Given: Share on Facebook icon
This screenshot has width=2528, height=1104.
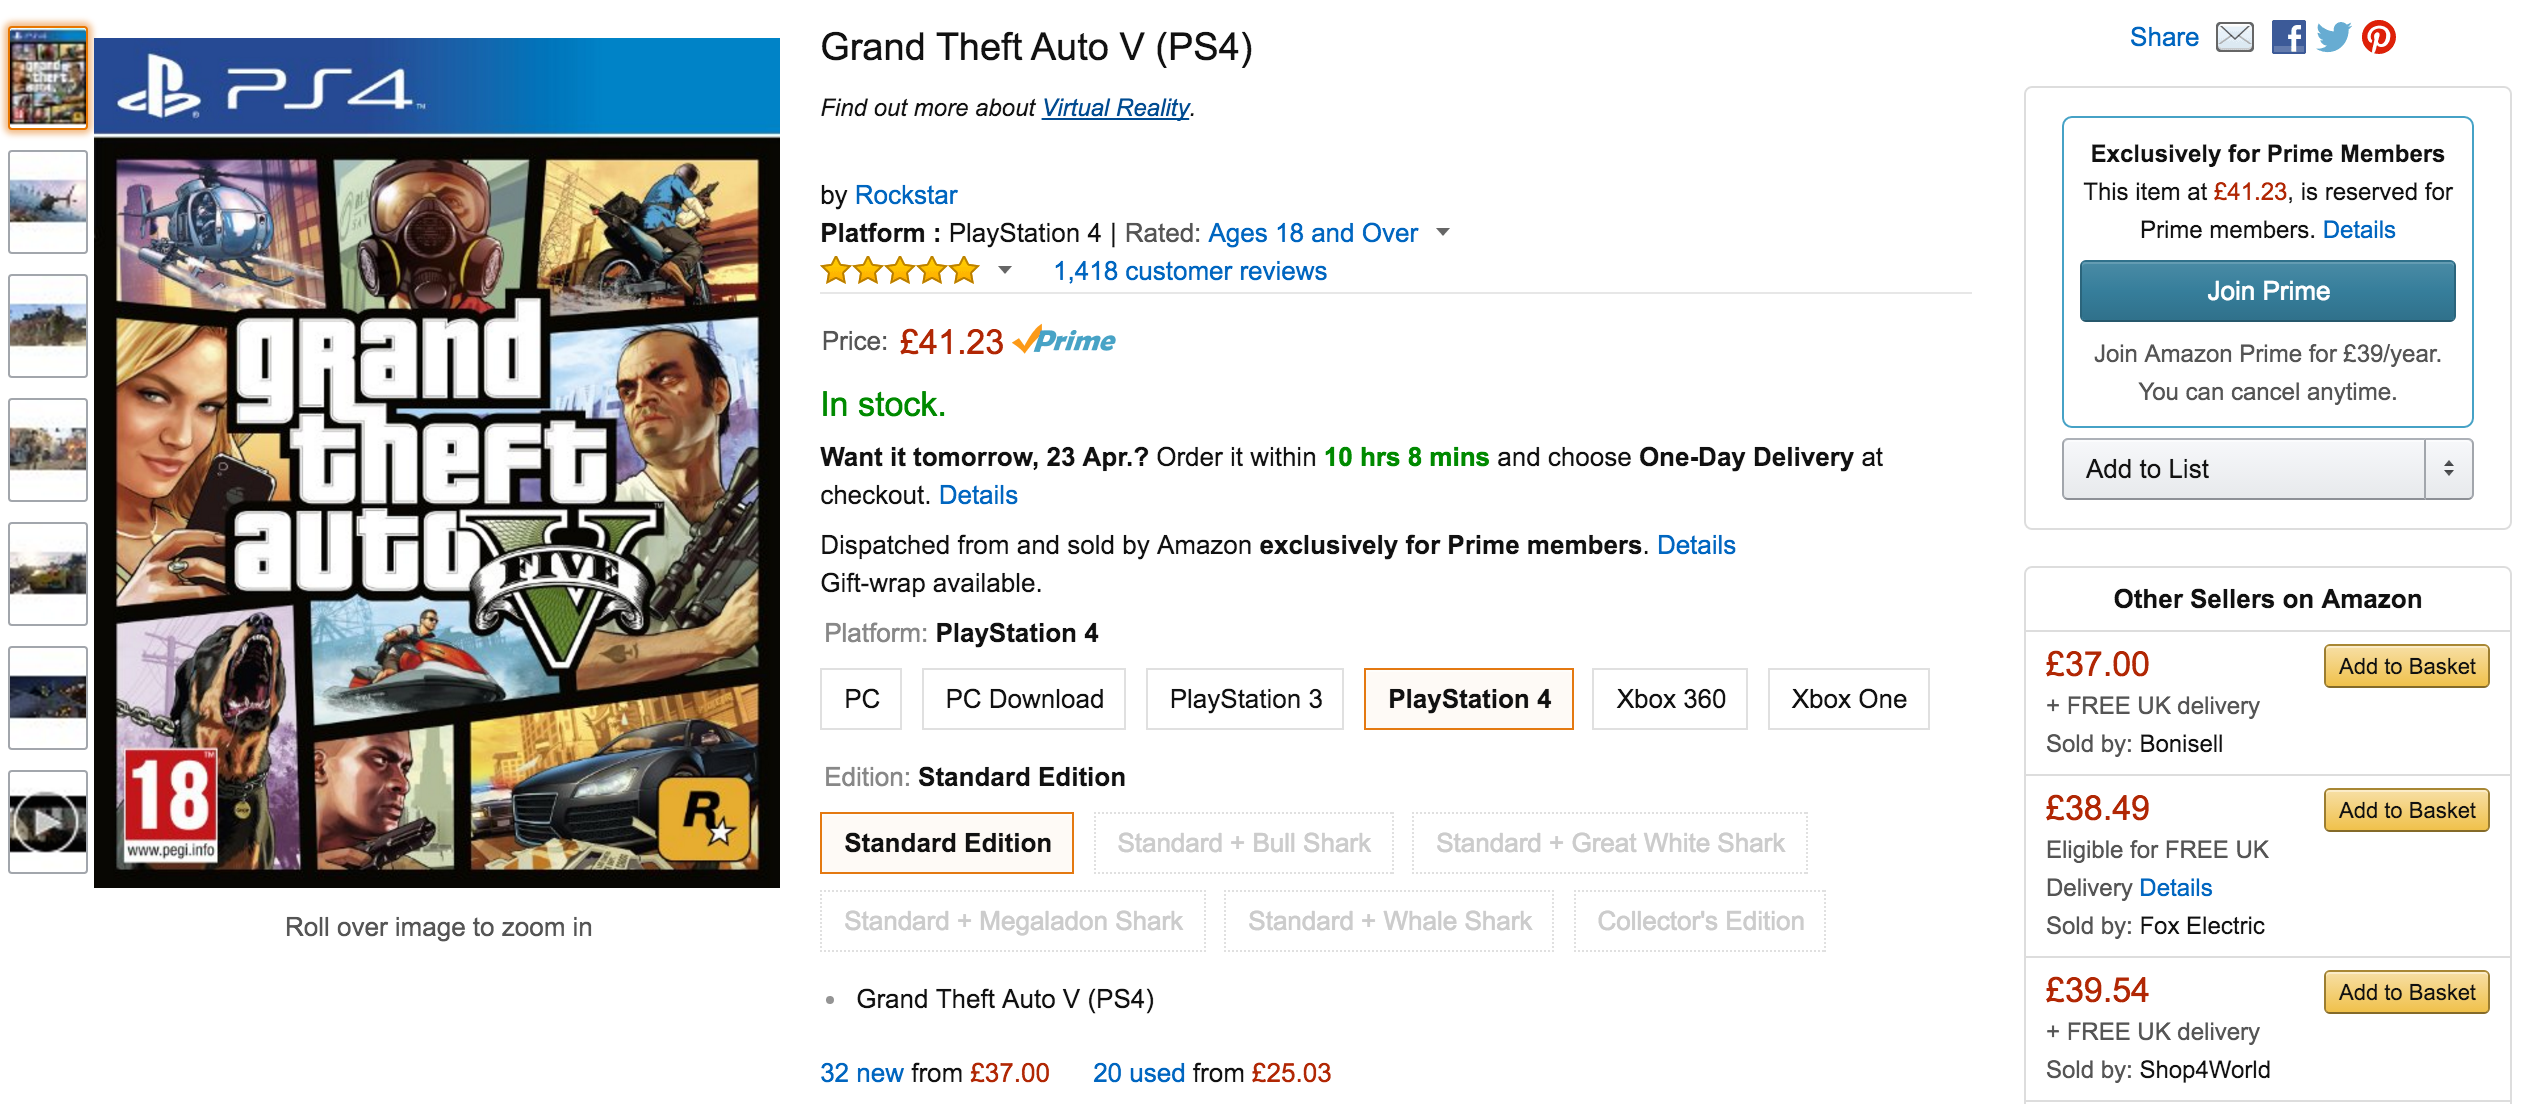Looking at the screenshot, I should pos(2288,37).
